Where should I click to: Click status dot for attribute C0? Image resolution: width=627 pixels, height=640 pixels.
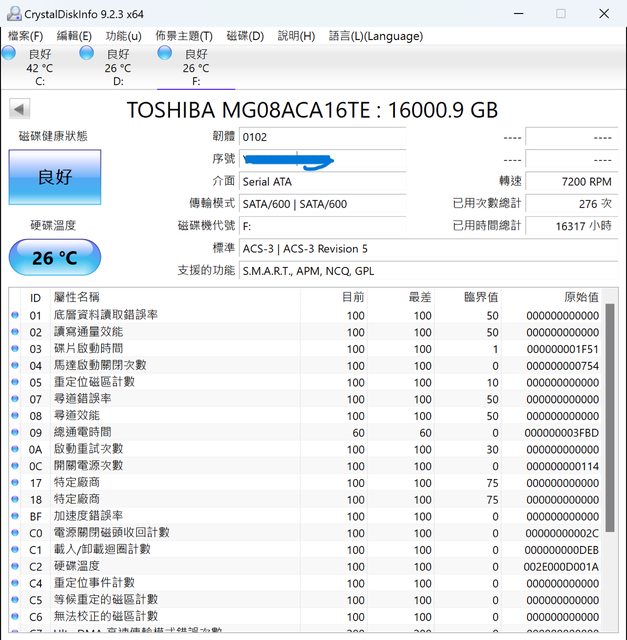15,533
